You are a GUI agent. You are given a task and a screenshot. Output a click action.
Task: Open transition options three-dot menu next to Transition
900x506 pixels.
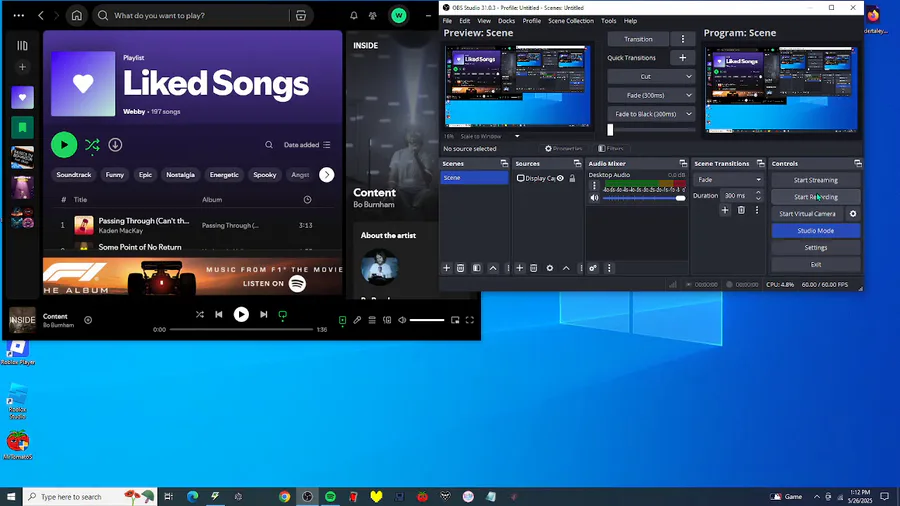coord(682,39)
